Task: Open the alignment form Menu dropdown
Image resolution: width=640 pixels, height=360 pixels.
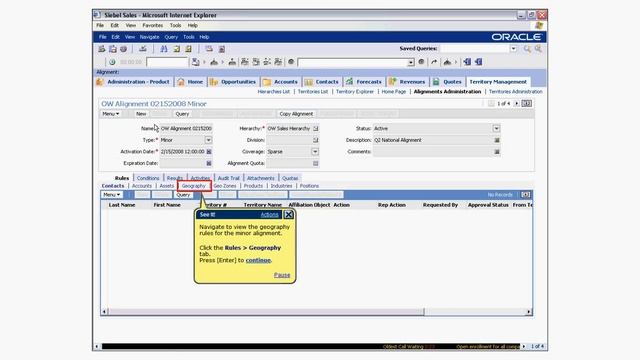Action: point(111,114)
